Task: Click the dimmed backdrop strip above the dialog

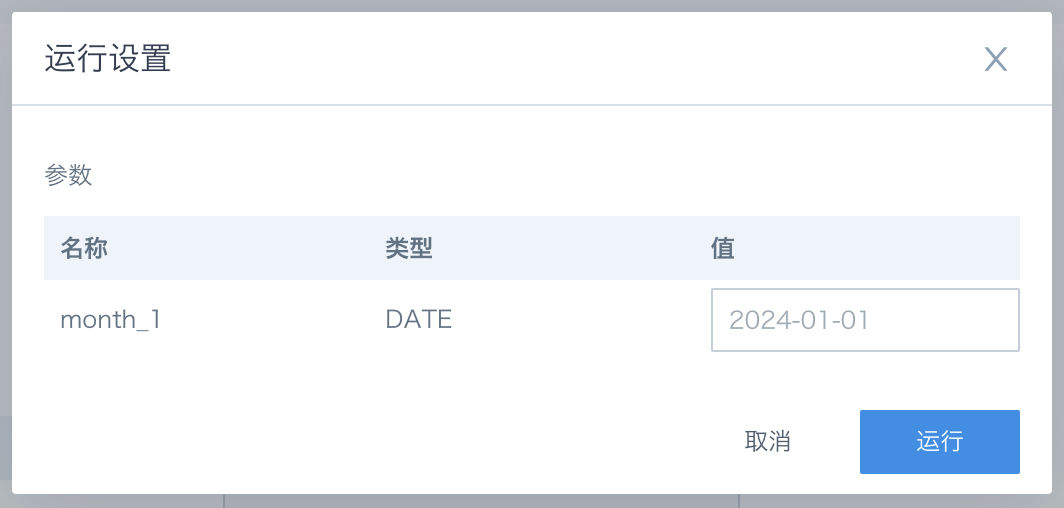Action: (532, 5)
